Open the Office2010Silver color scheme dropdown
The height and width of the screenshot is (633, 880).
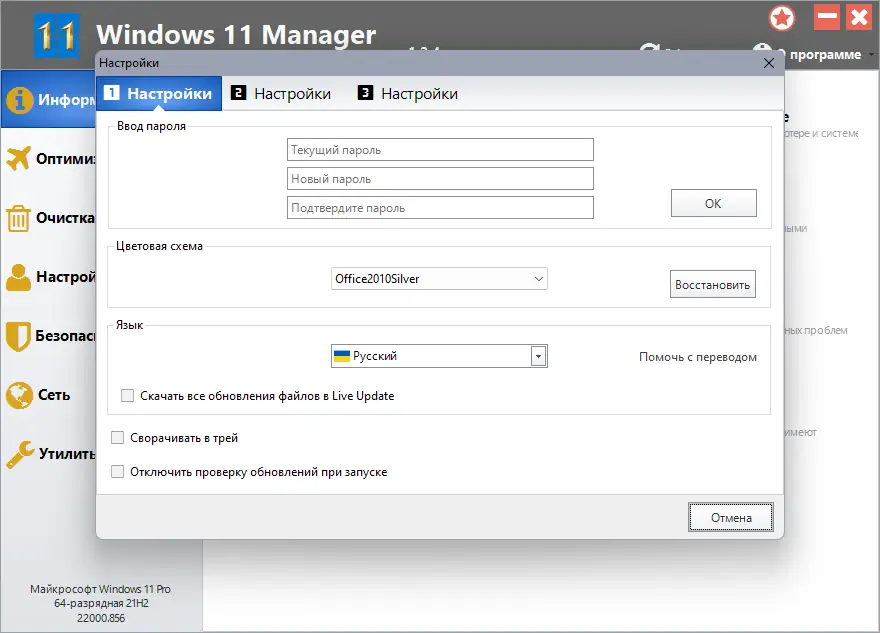click(x=439, y=278)
